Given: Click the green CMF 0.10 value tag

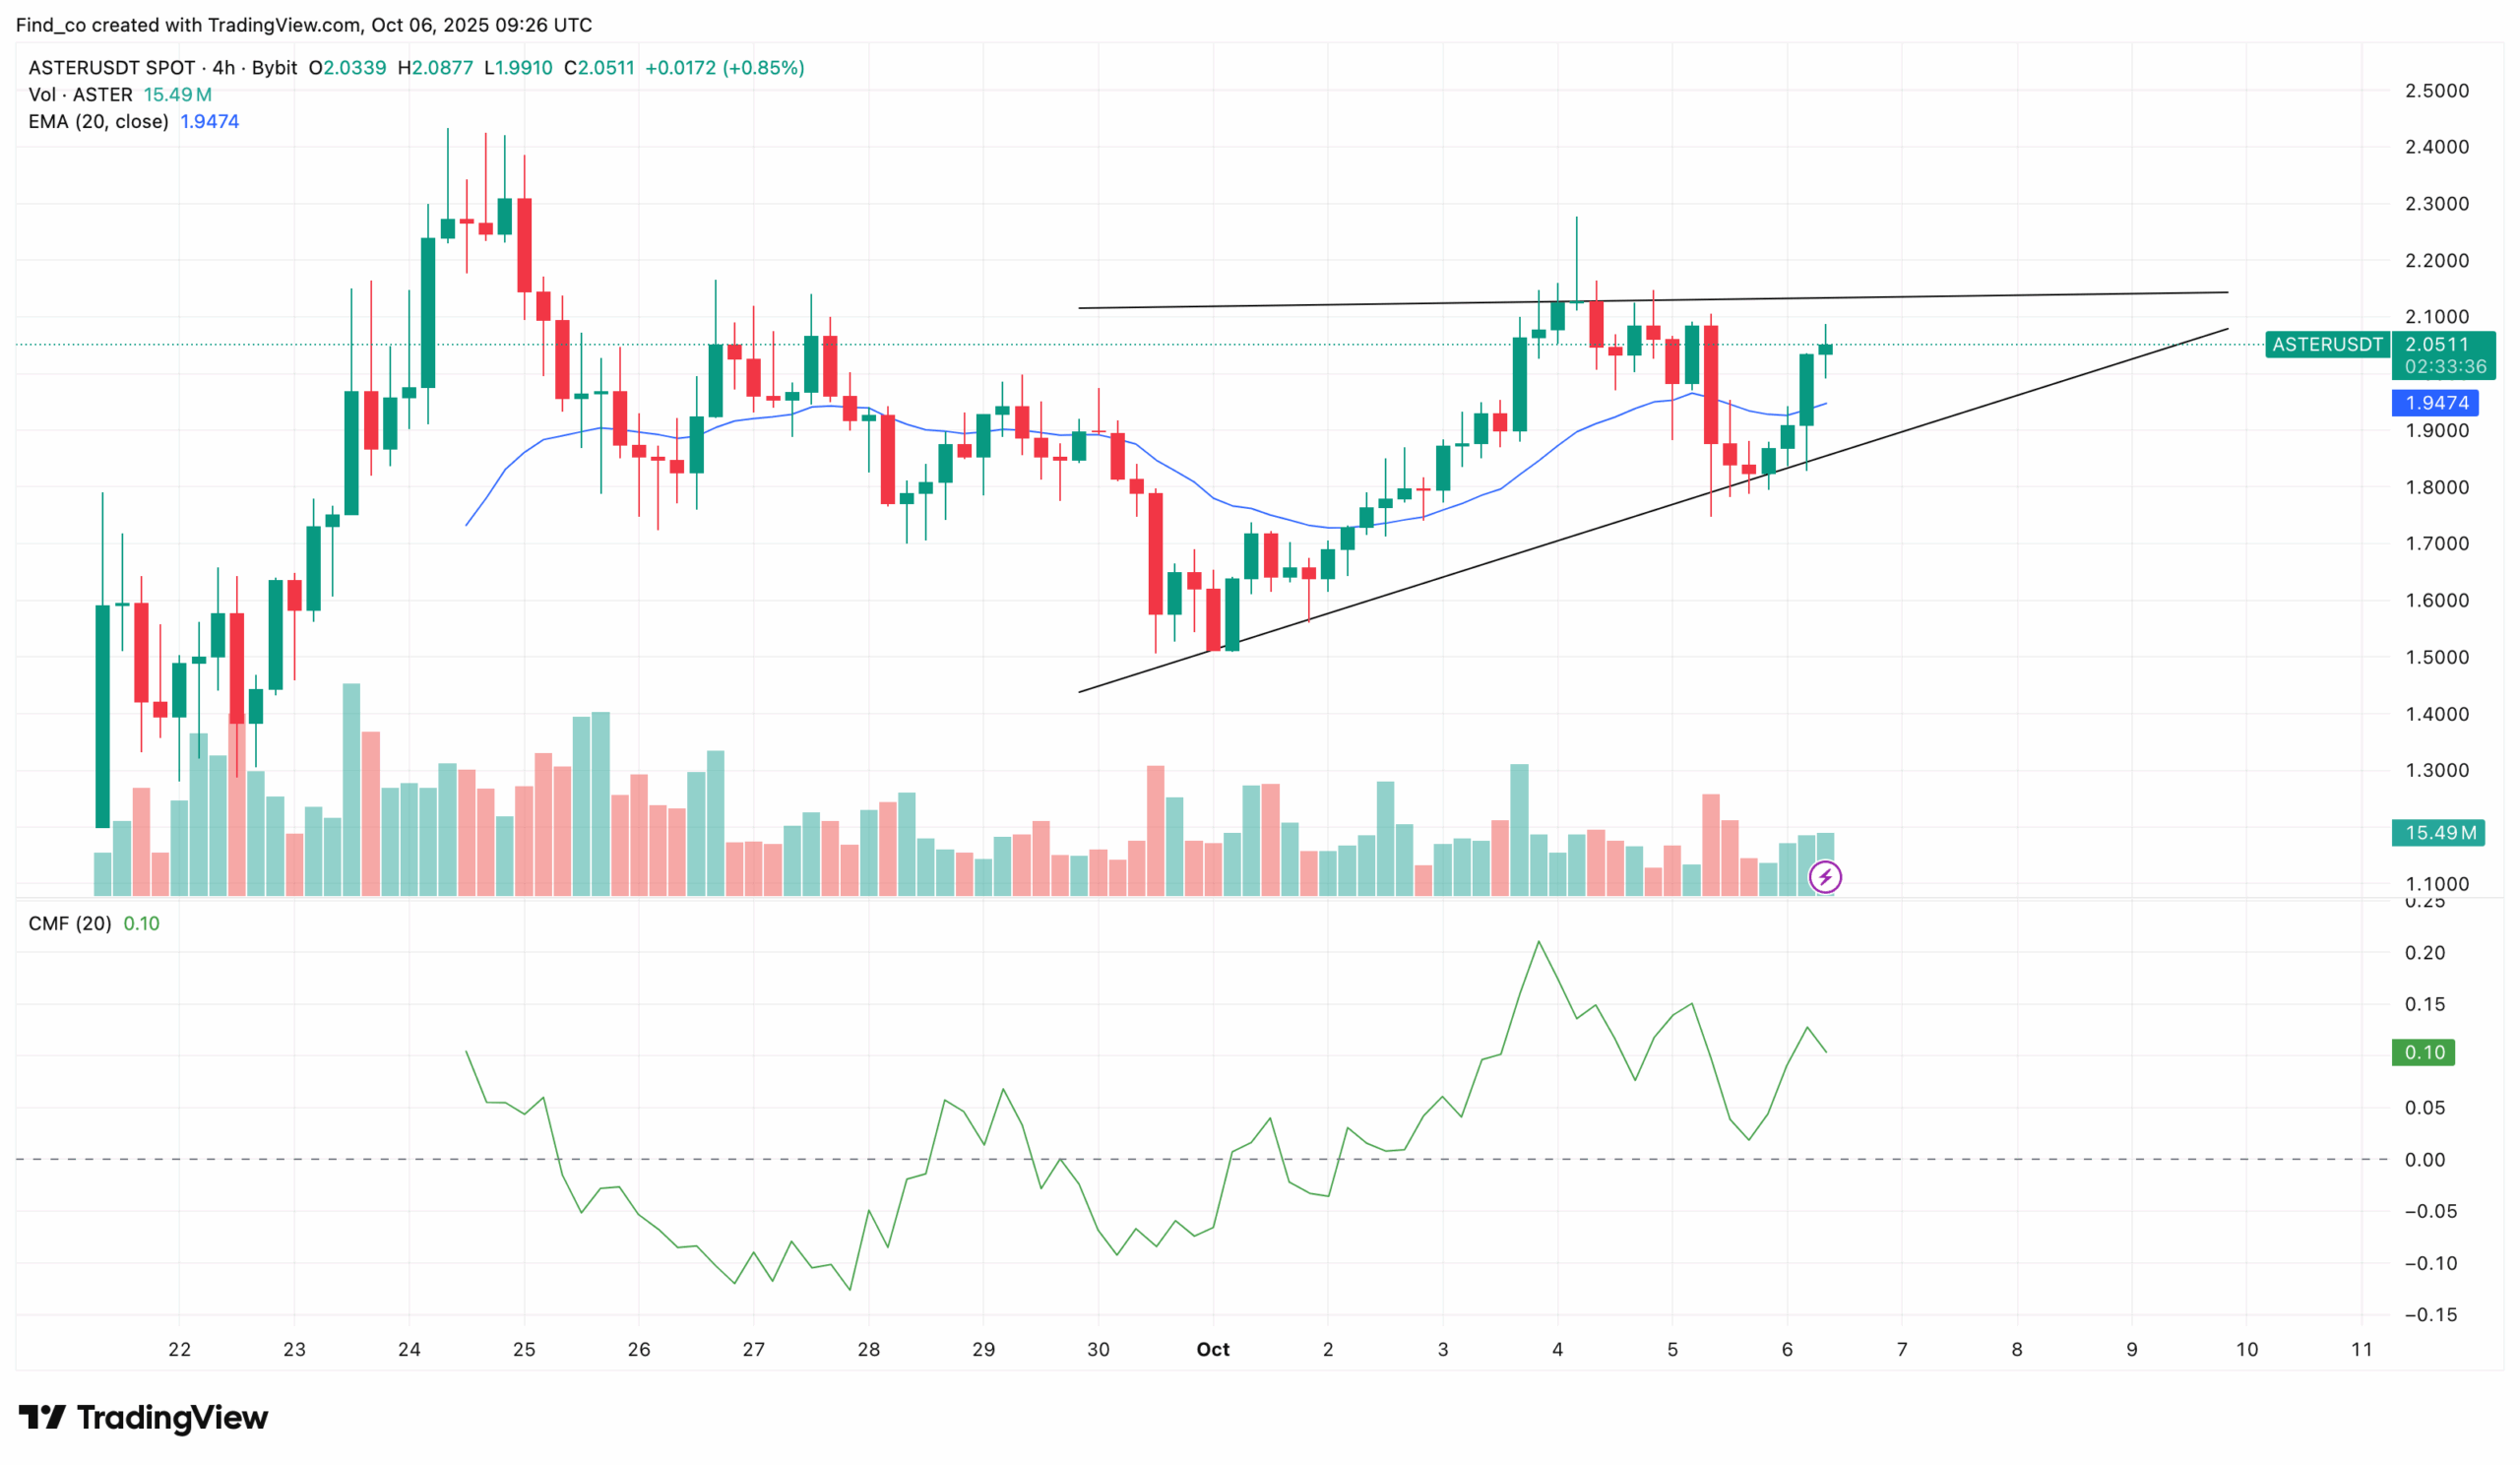Looking at the screenshot, I should coord(2424,1052).
